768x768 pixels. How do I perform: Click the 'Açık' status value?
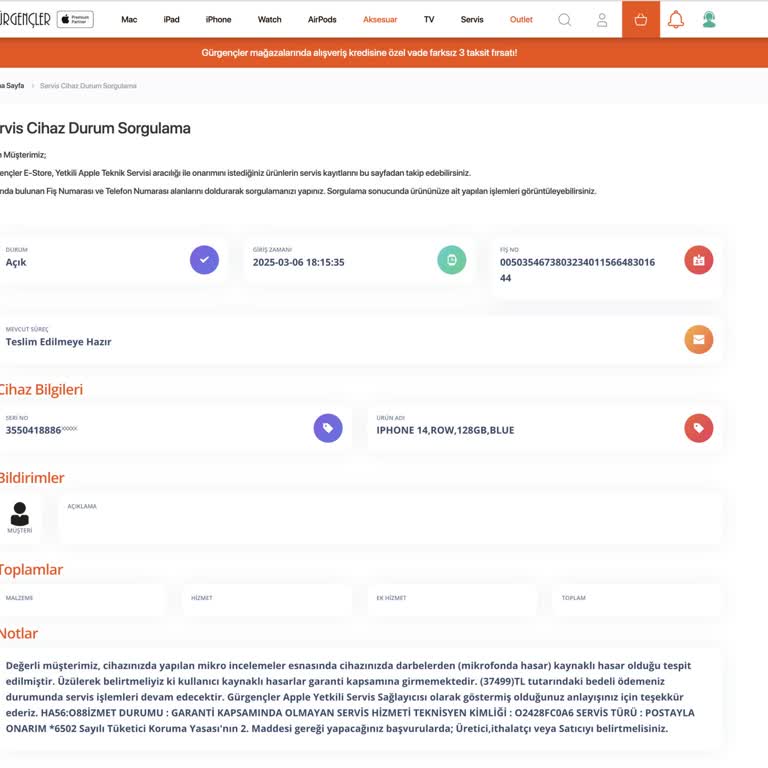click(16, 263)
